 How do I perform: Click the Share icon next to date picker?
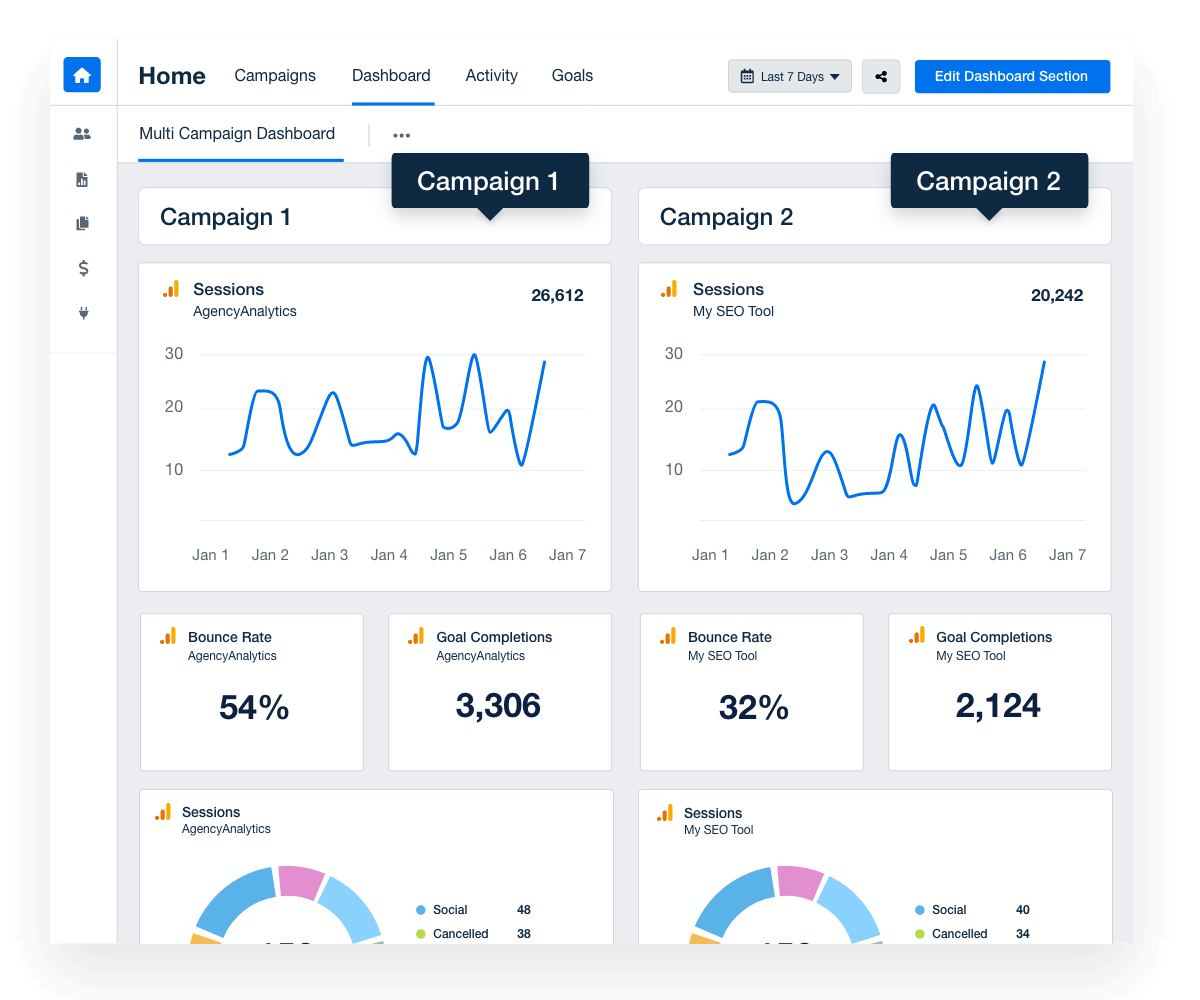(880, 76)
